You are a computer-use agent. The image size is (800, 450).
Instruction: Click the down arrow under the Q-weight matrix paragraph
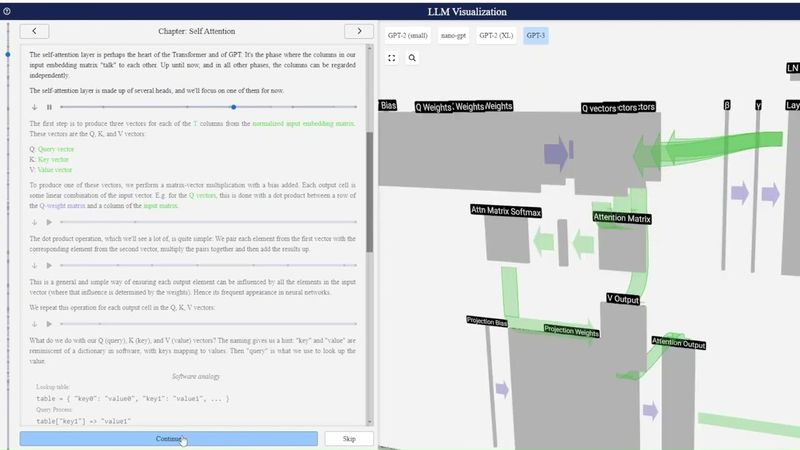coord(34,222)
